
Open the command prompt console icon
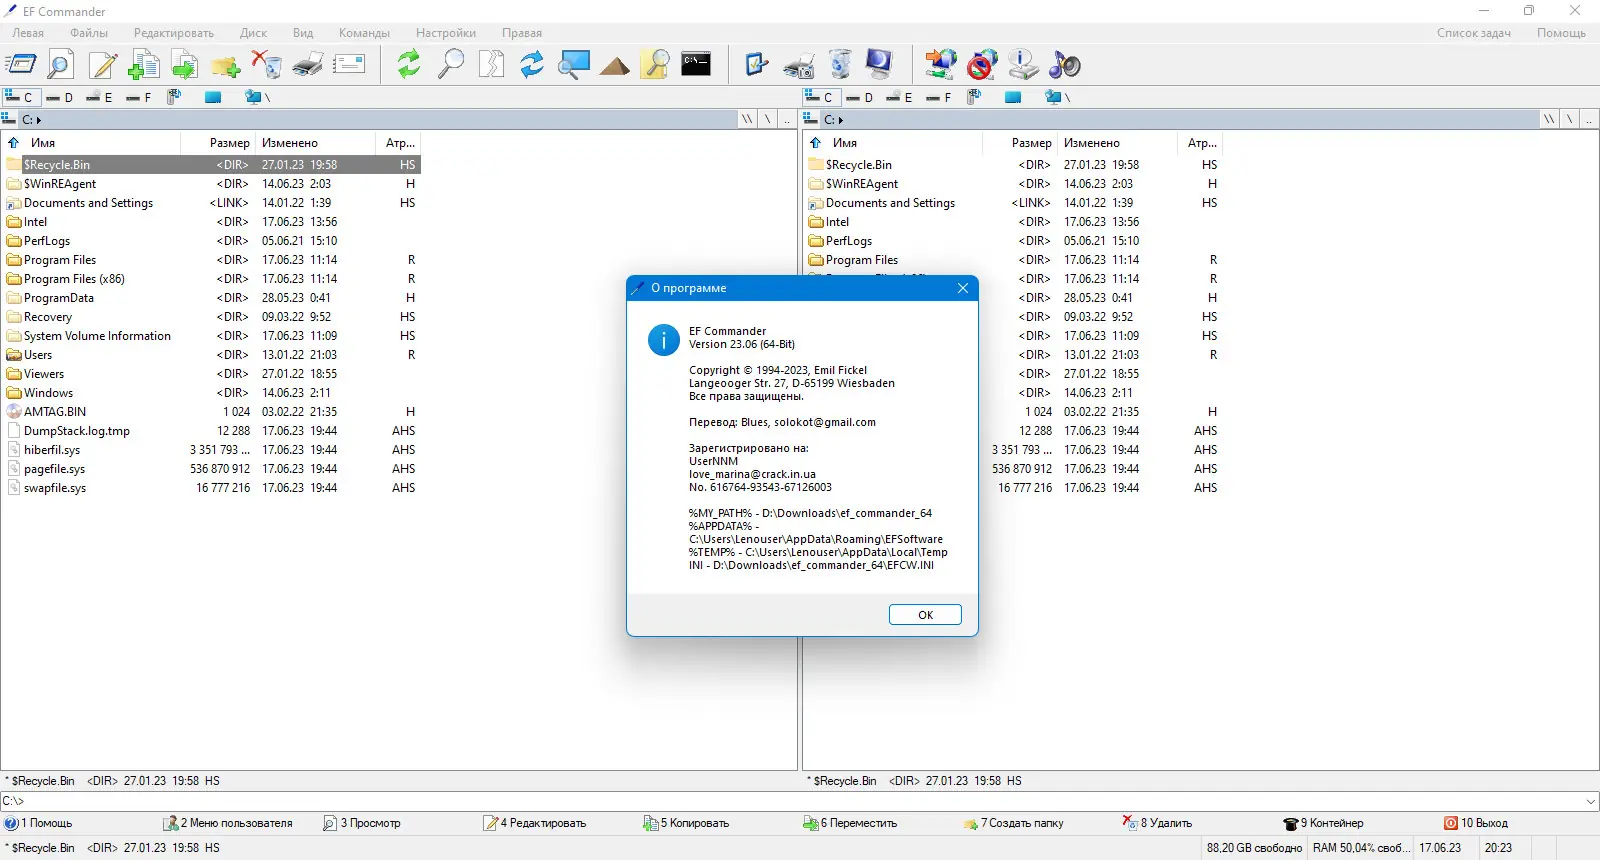(x=696, y=64)
